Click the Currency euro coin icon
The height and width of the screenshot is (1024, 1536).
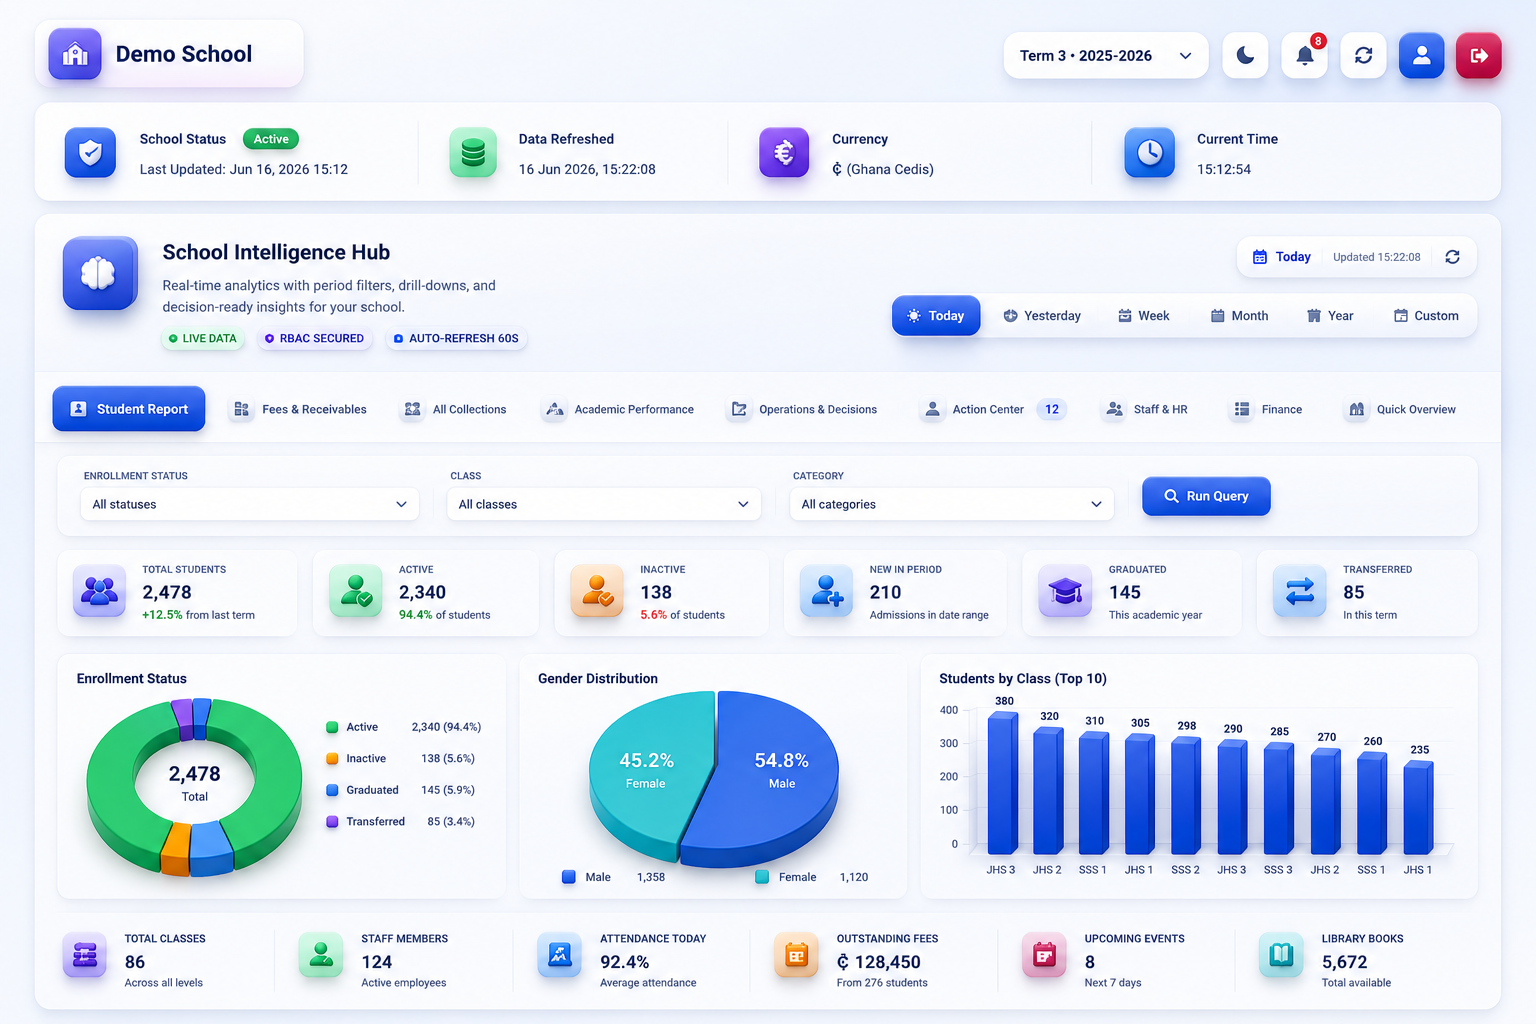pos(784,153)
